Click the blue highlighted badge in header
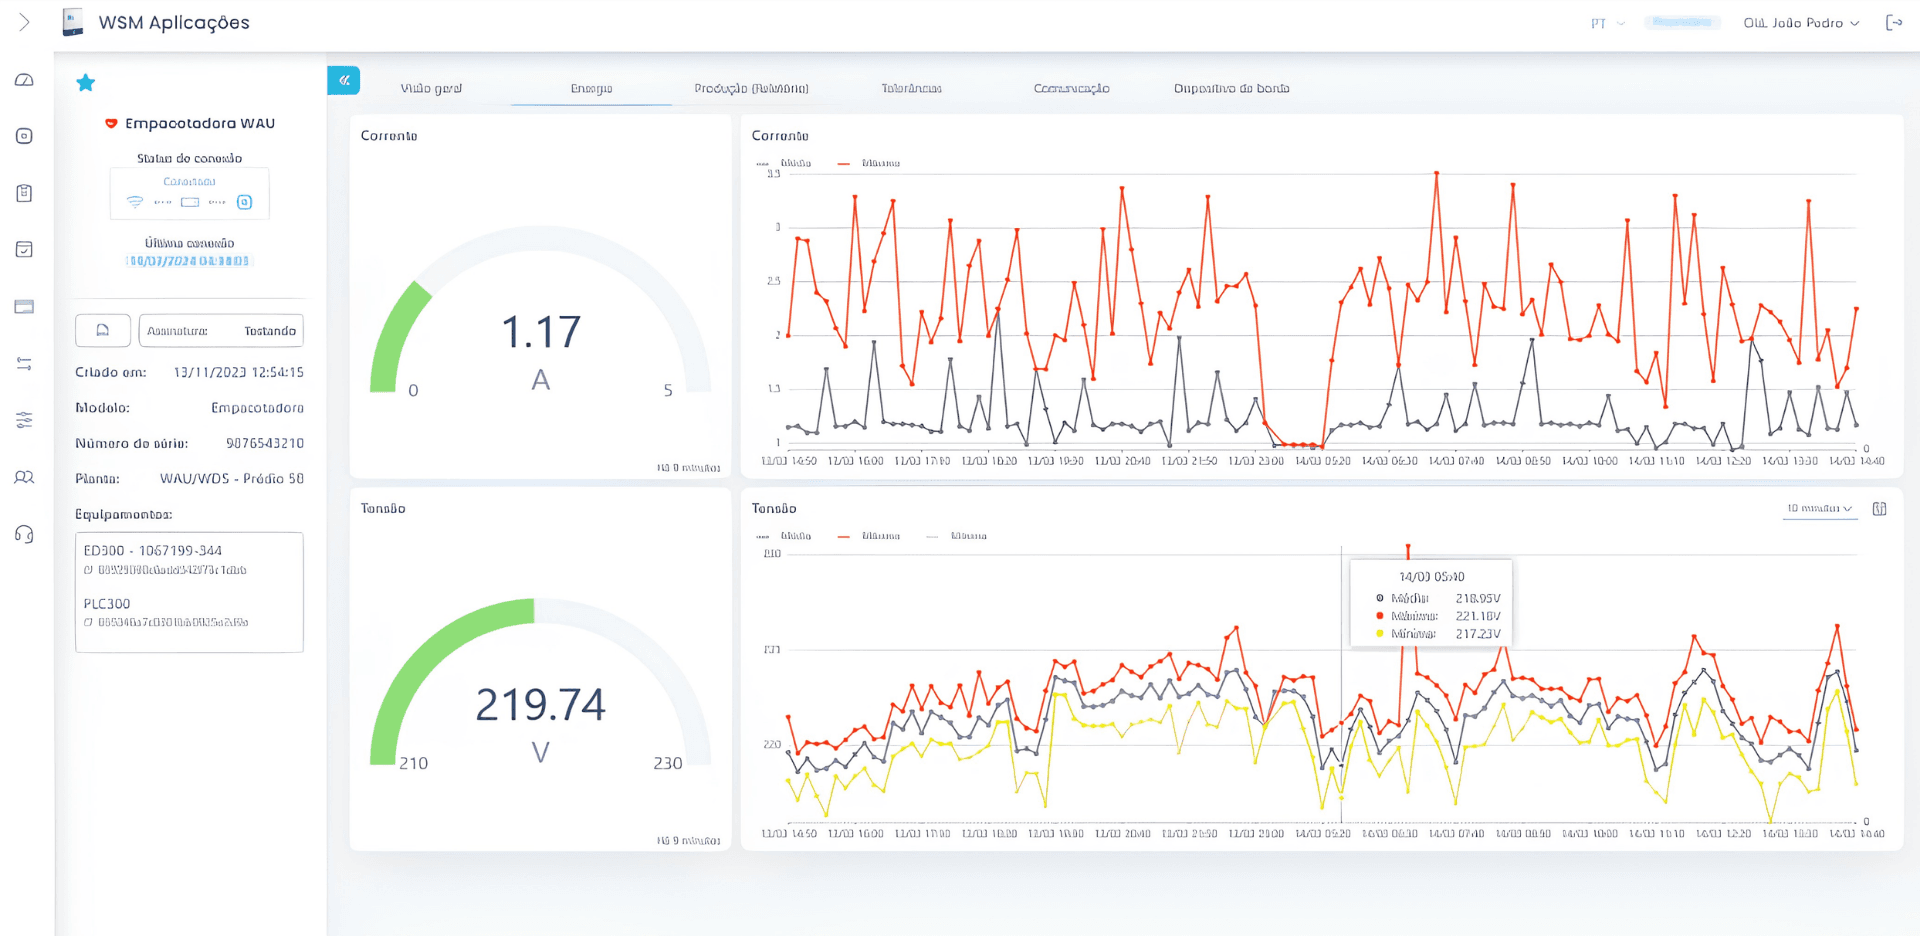This screenshot has height=936, width=1920. coord(1682,22)
